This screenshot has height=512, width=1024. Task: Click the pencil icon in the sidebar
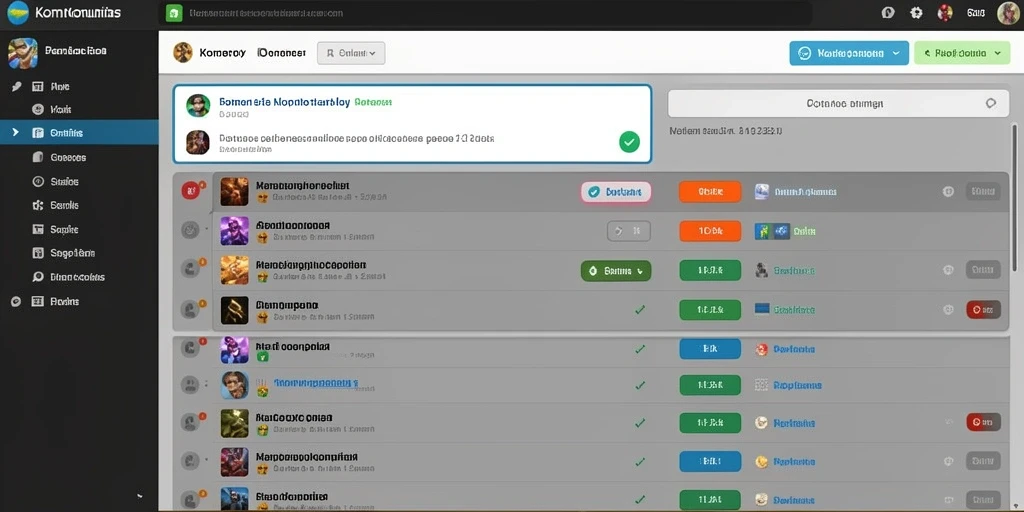(17, 86)
